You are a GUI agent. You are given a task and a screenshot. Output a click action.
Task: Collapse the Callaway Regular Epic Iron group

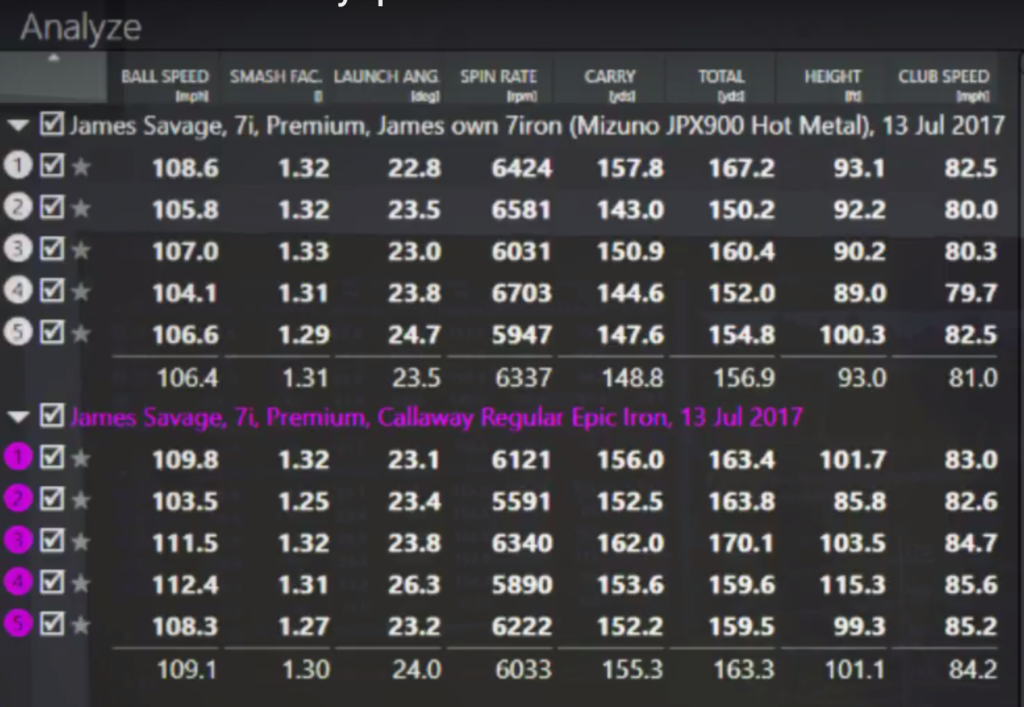(18, 416)
